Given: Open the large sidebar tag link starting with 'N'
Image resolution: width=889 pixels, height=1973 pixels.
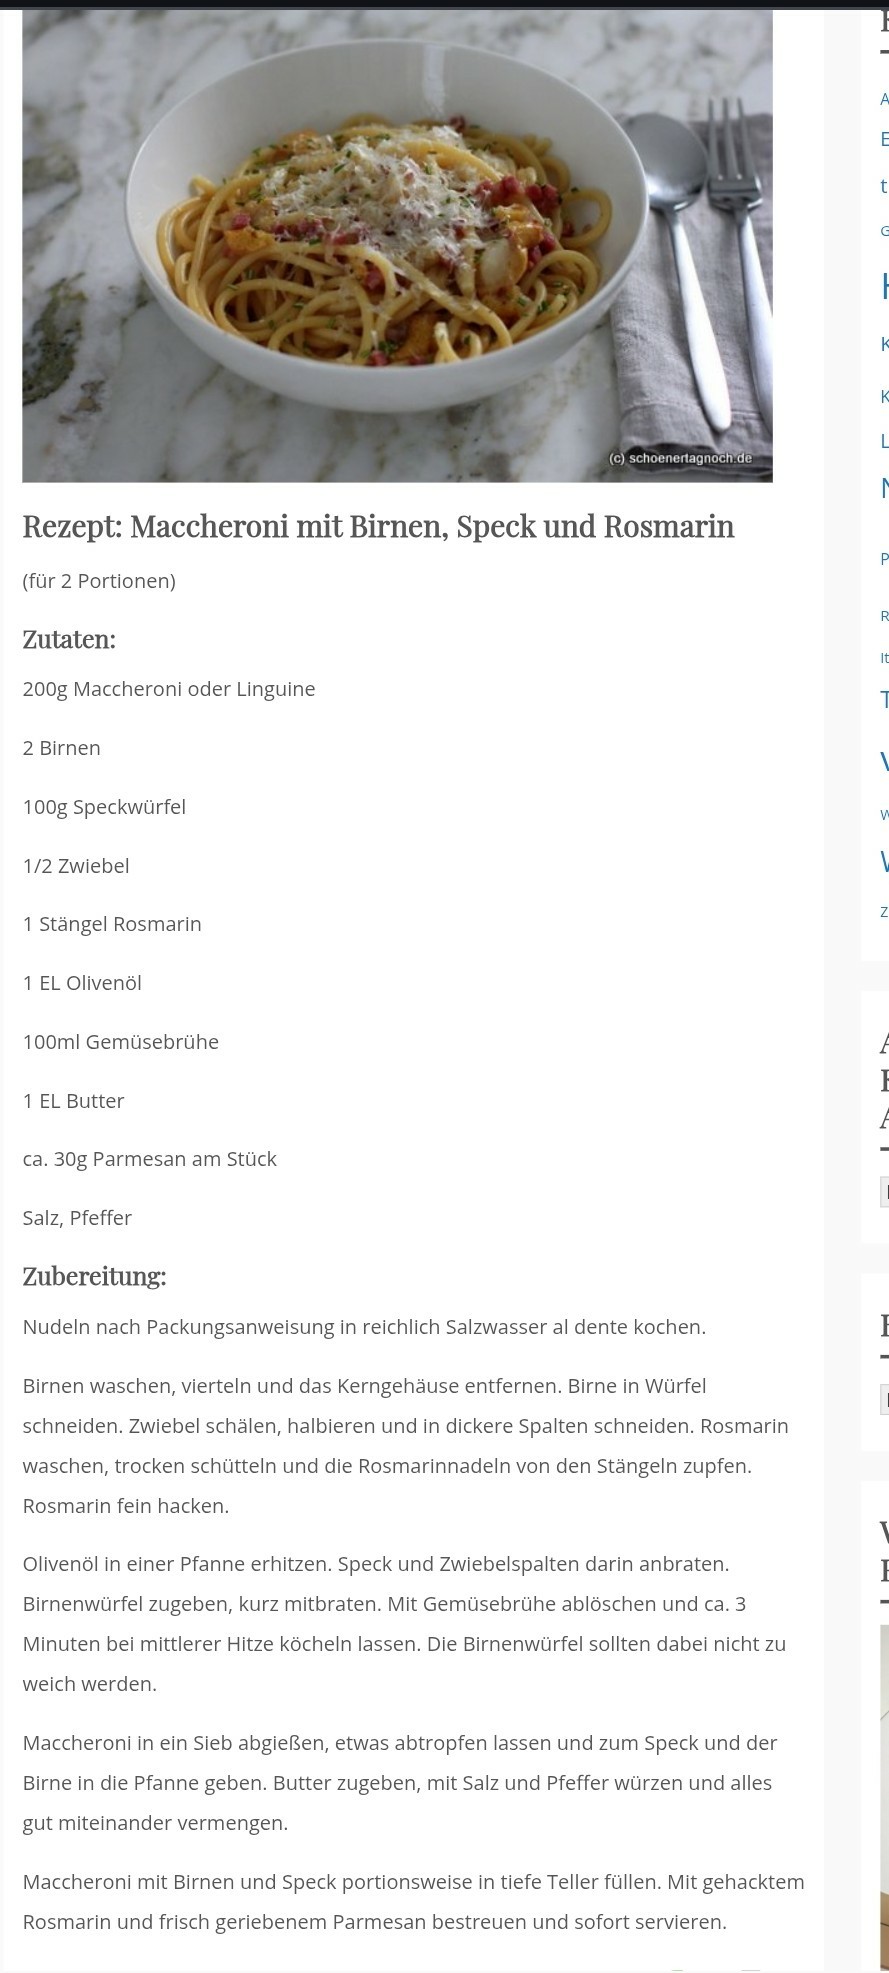Looking at the screenshot, I should tap(884, 488).
